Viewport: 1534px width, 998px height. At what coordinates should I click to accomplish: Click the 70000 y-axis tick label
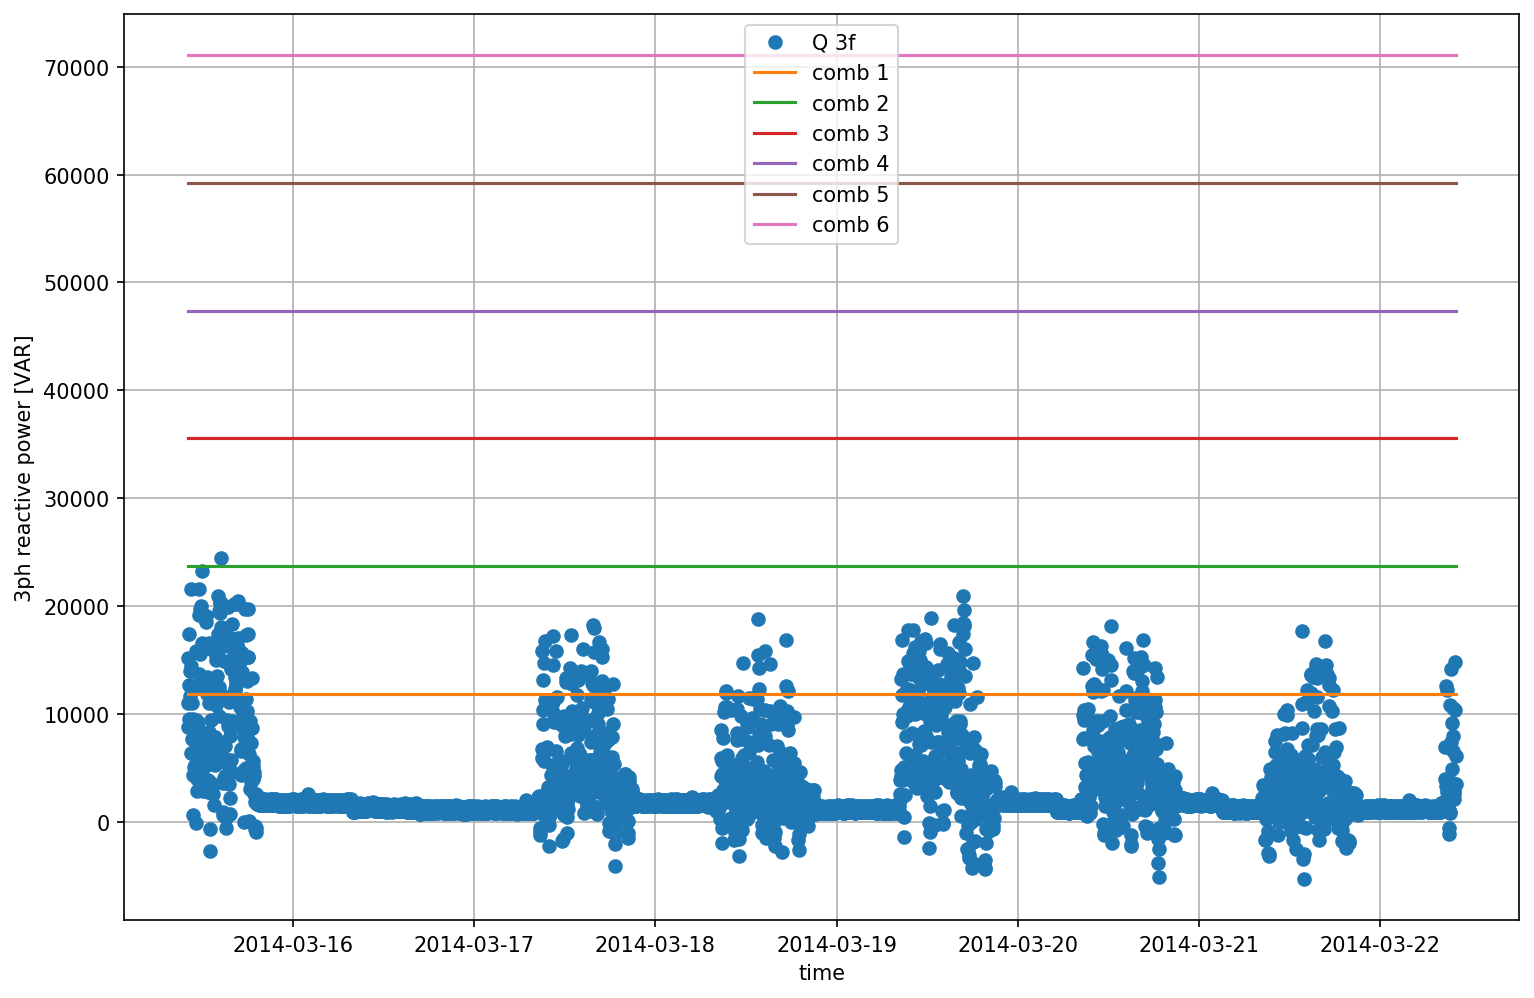76,68
